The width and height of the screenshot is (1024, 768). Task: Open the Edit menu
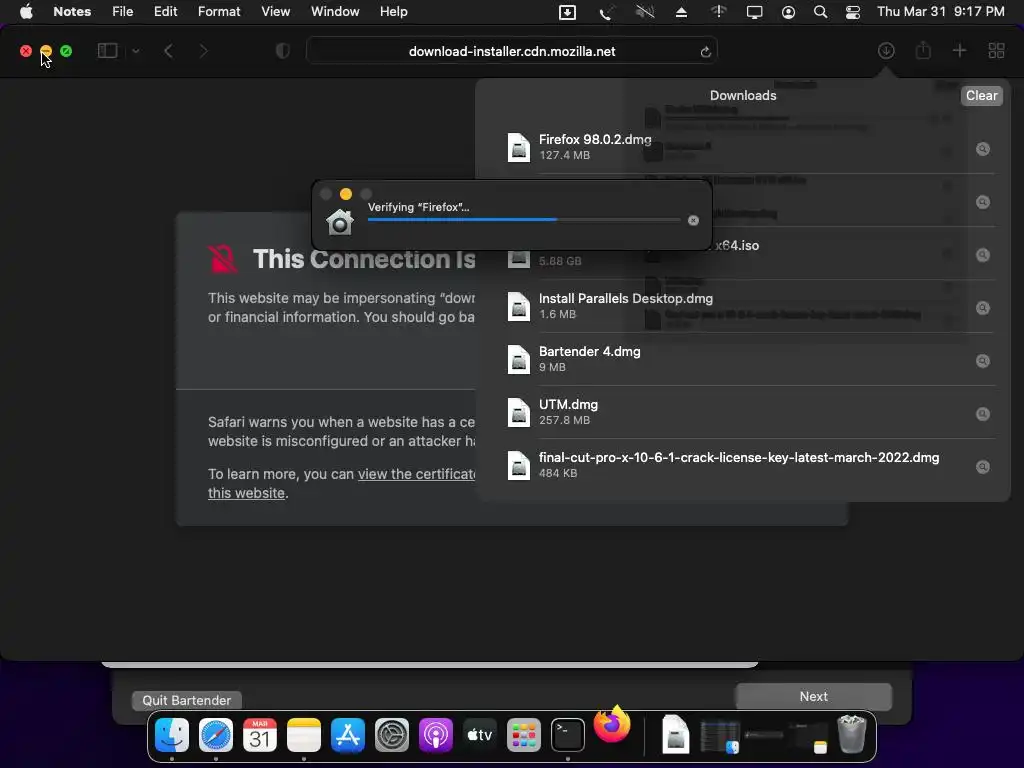[165, 12]
